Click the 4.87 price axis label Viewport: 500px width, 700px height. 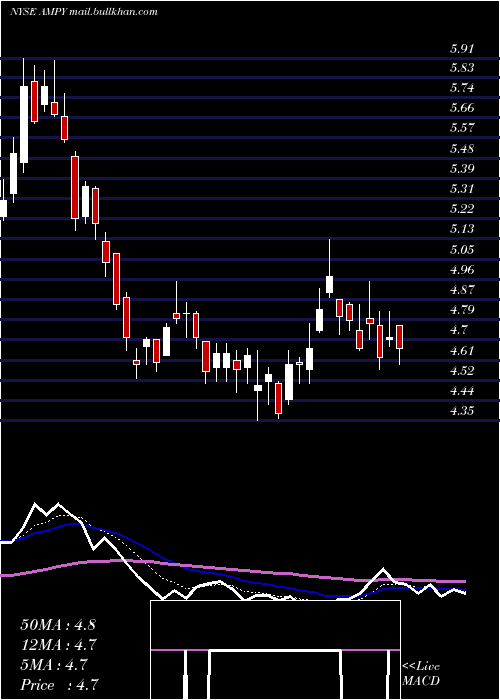[462, 290]
